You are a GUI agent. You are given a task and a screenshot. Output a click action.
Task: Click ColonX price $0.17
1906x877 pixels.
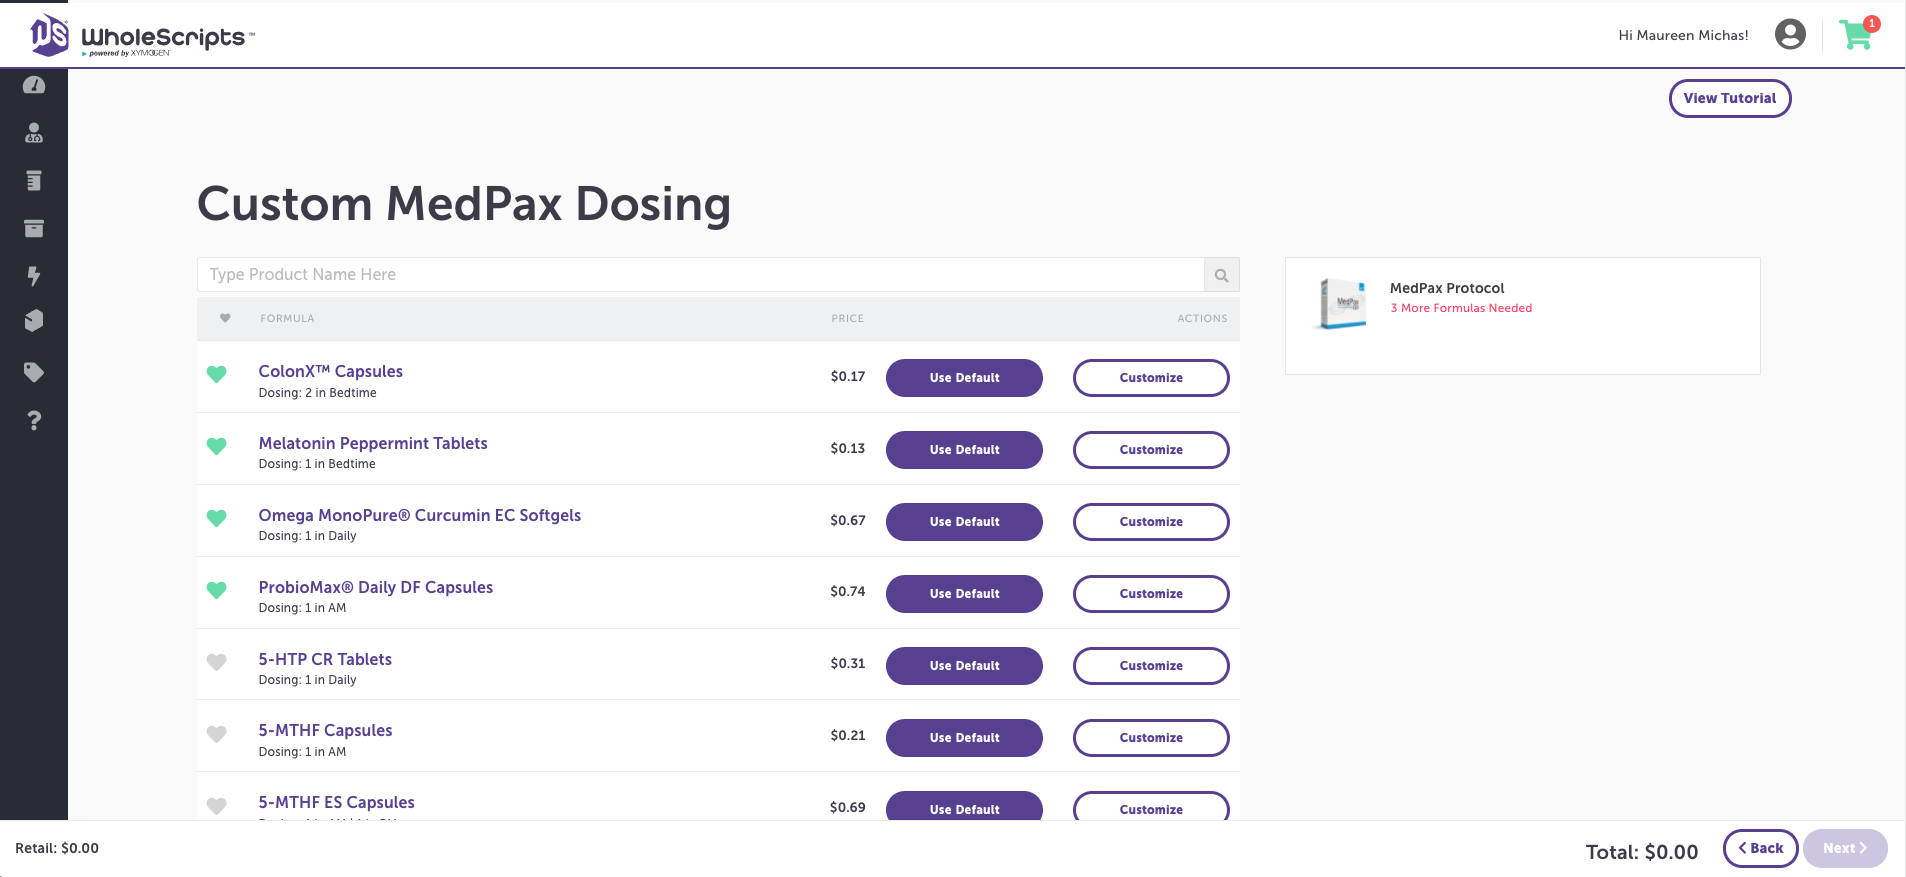847,377
